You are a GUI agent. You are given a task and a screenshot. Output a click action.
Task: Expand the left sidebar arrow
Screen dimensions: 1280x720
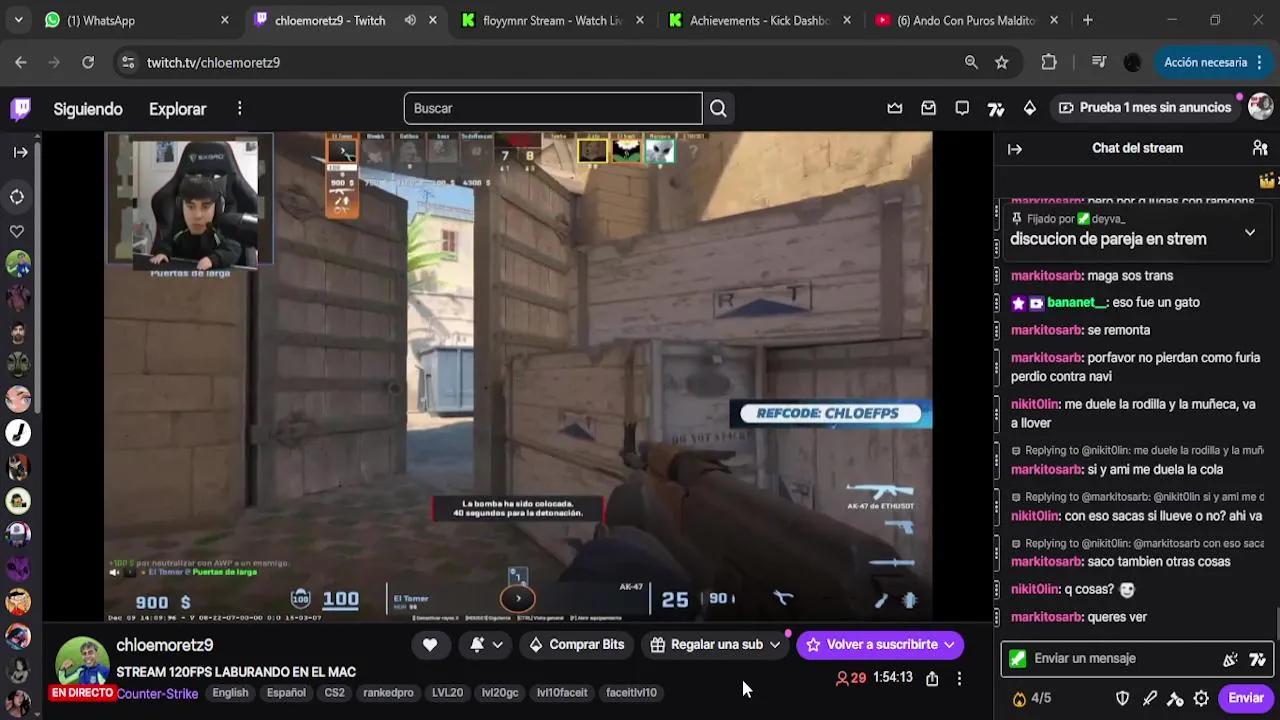(20, 152)
